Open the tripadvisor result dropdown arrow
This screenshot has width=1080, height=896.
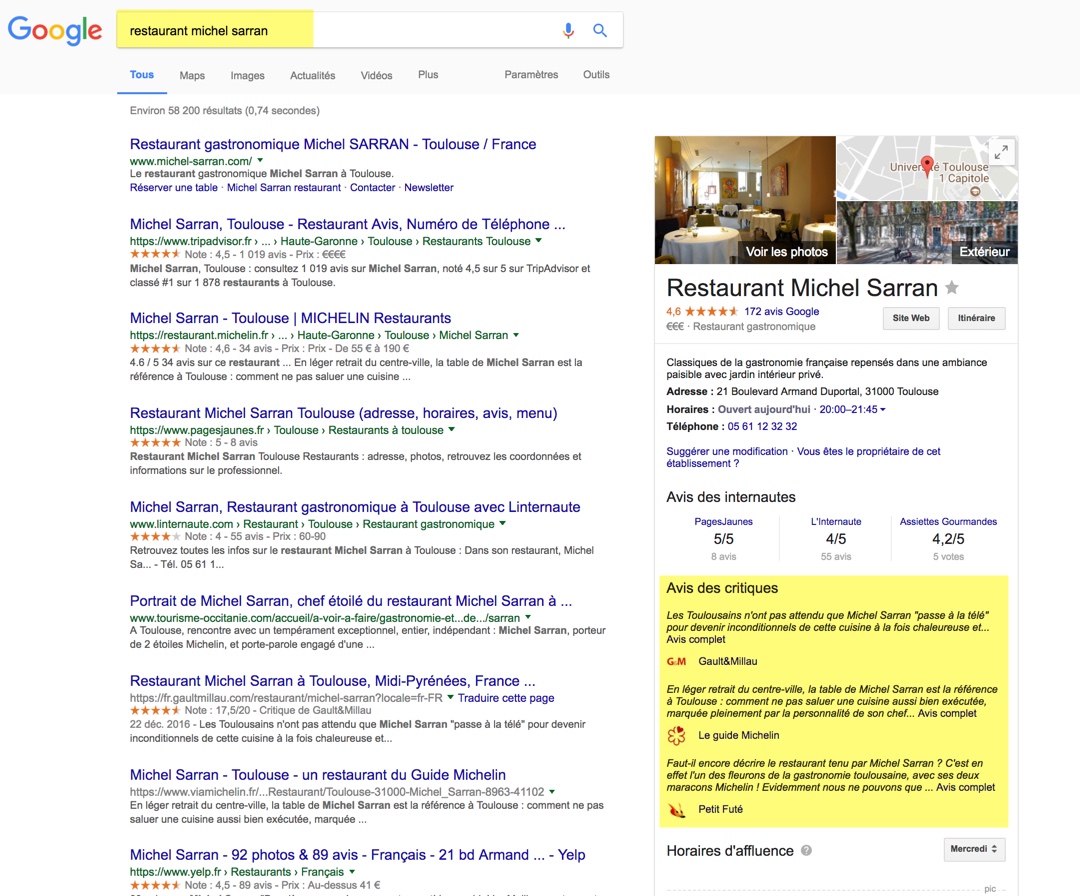(539, 240)
